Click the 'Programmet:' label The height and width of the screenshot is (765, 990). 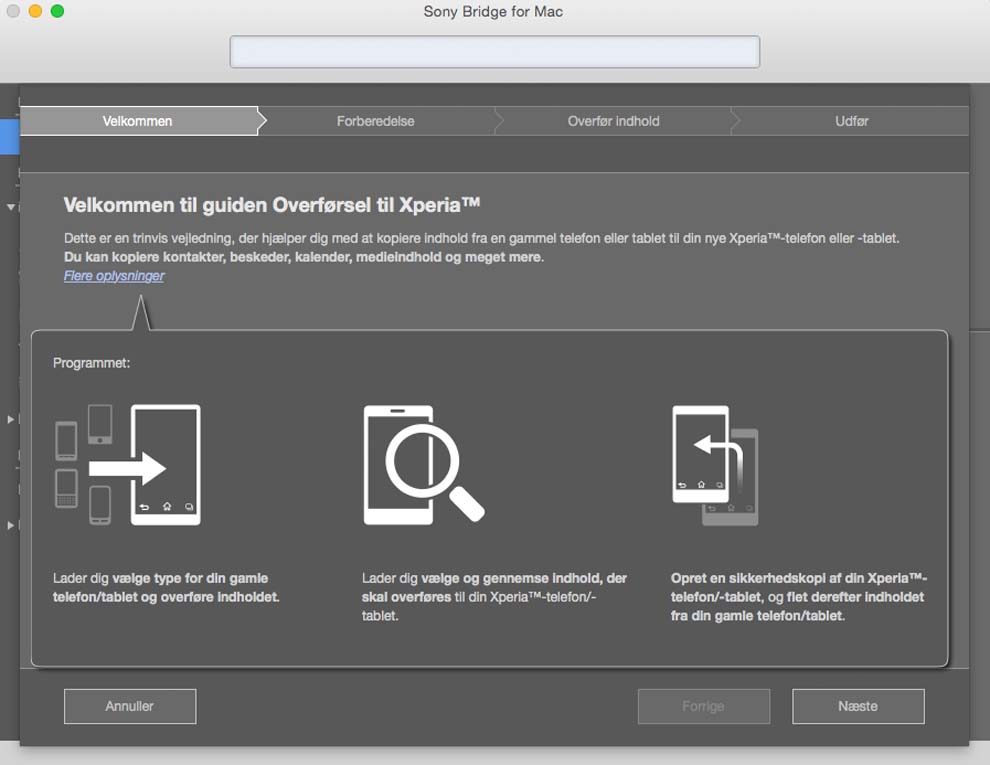pyautogui.click(x=92, y=363)
